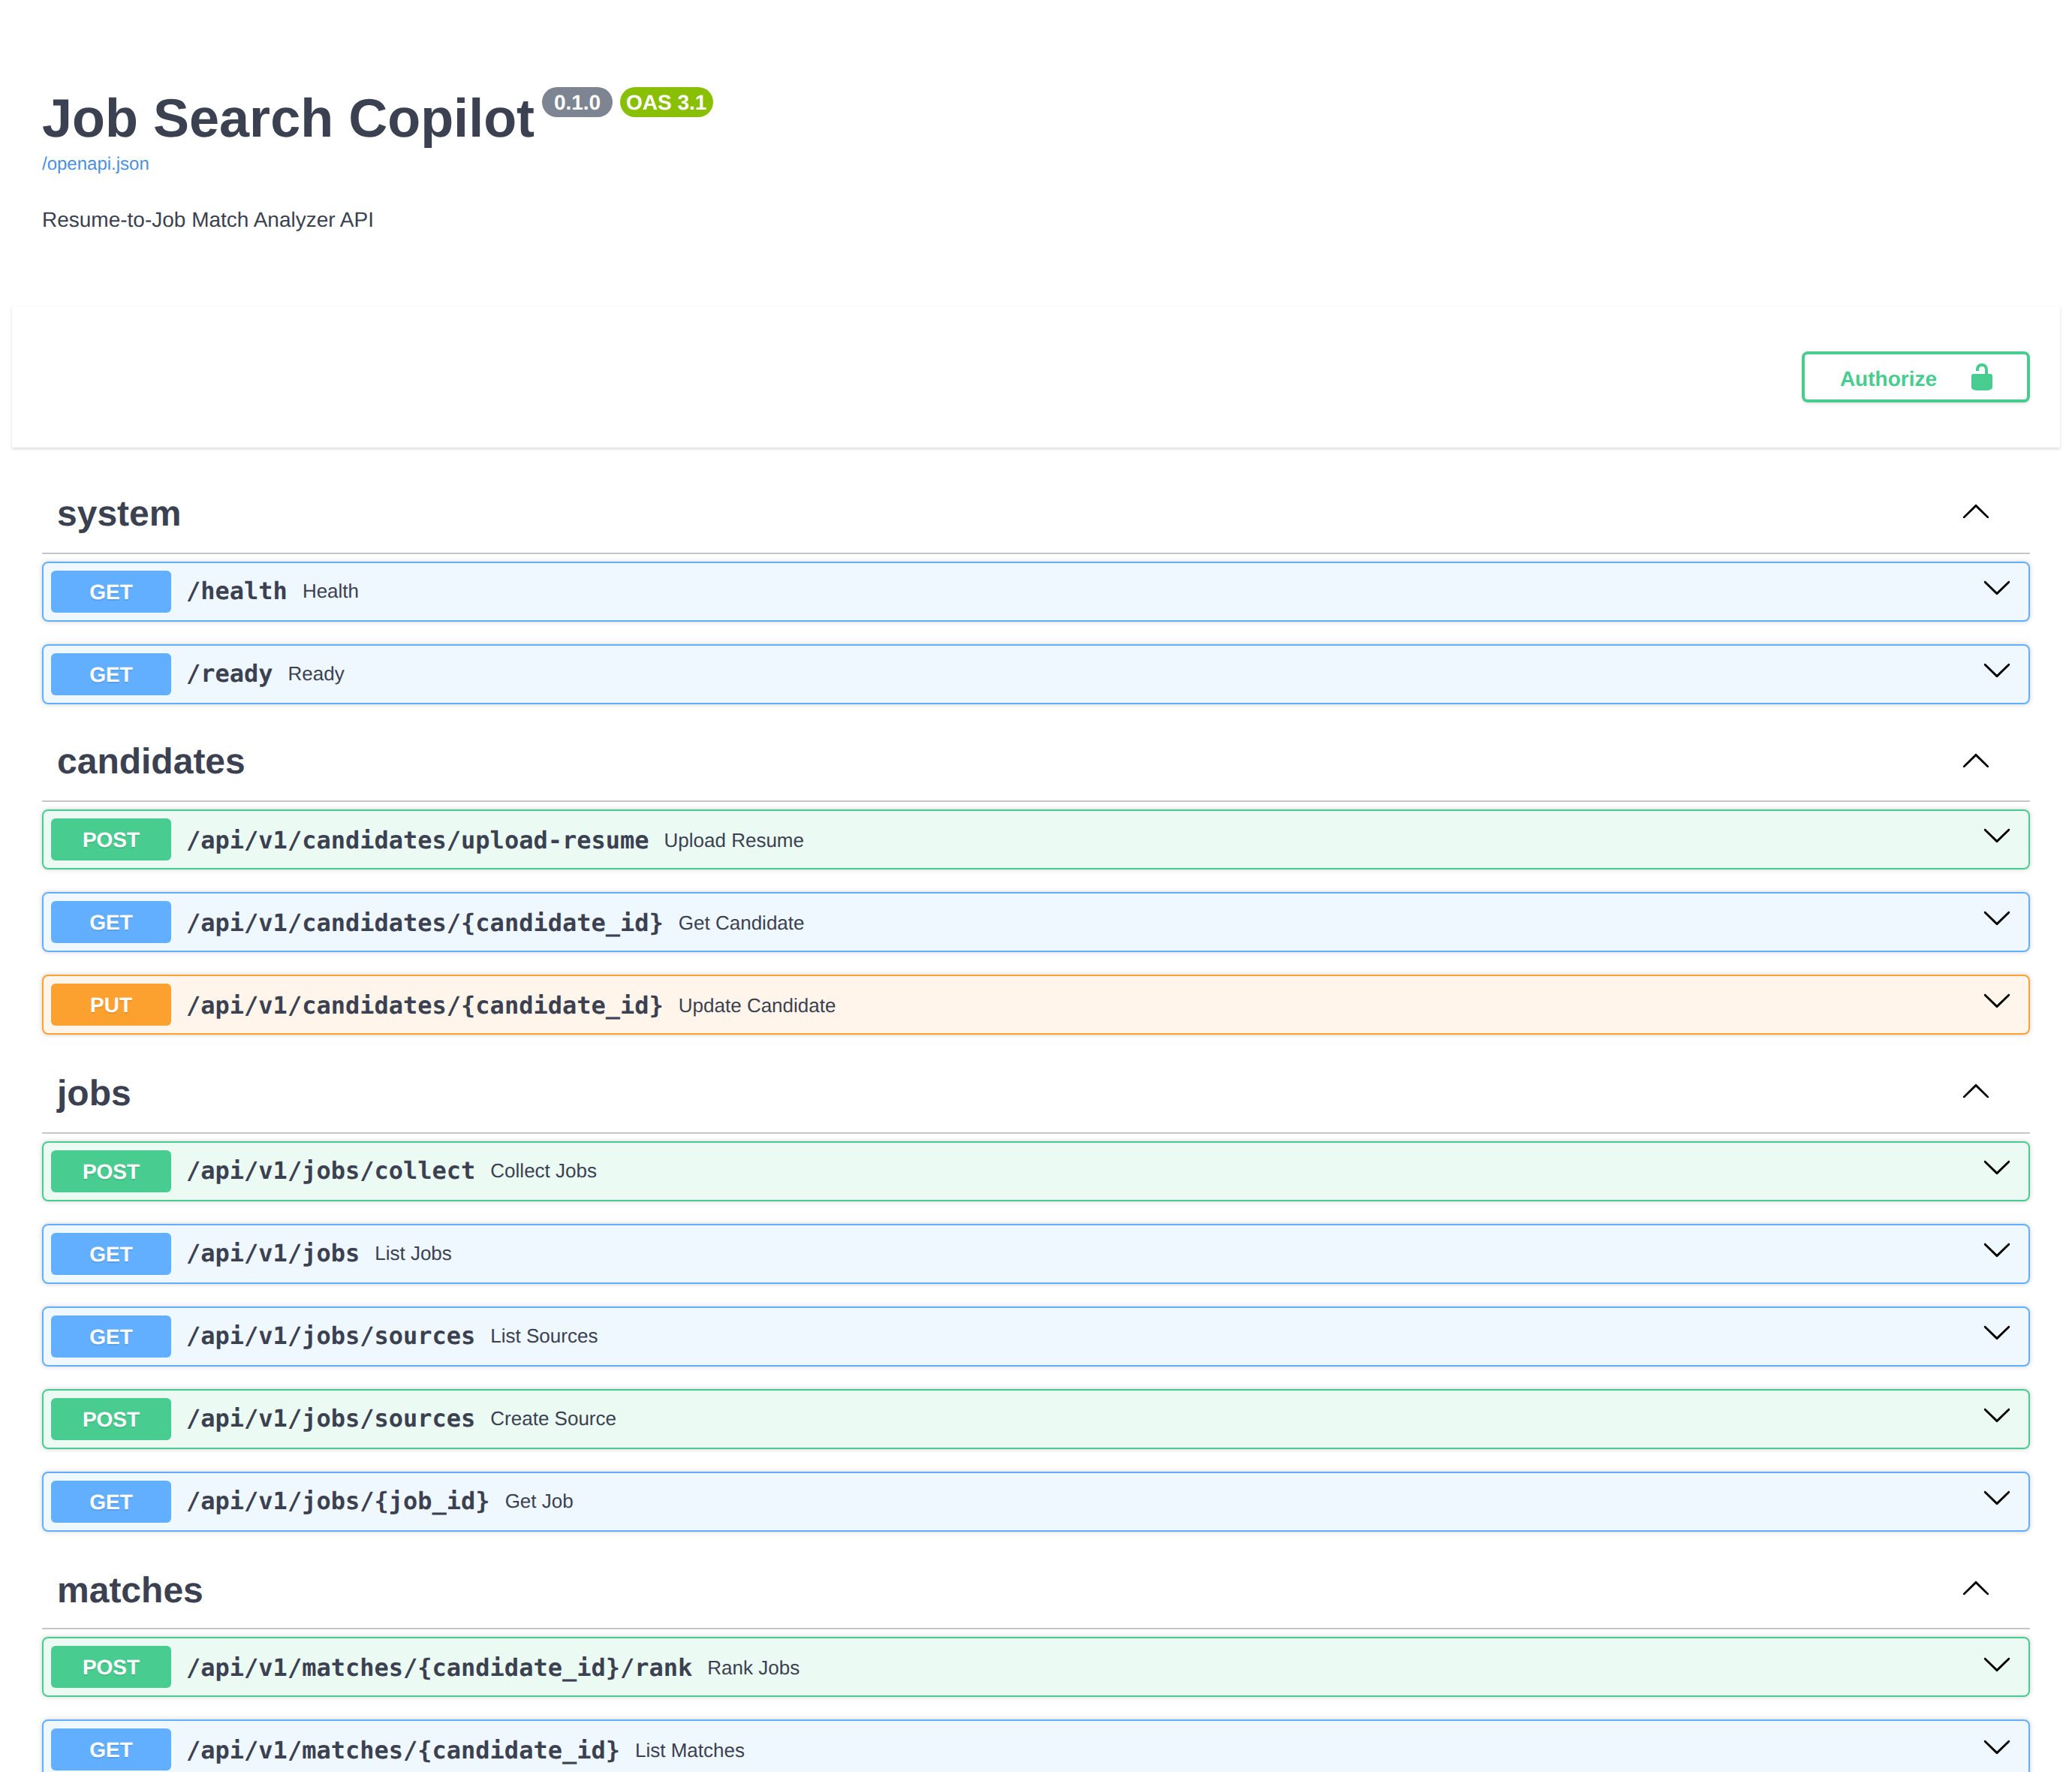
Task: Click the /ready path text
Action: [x=230, y=674]
